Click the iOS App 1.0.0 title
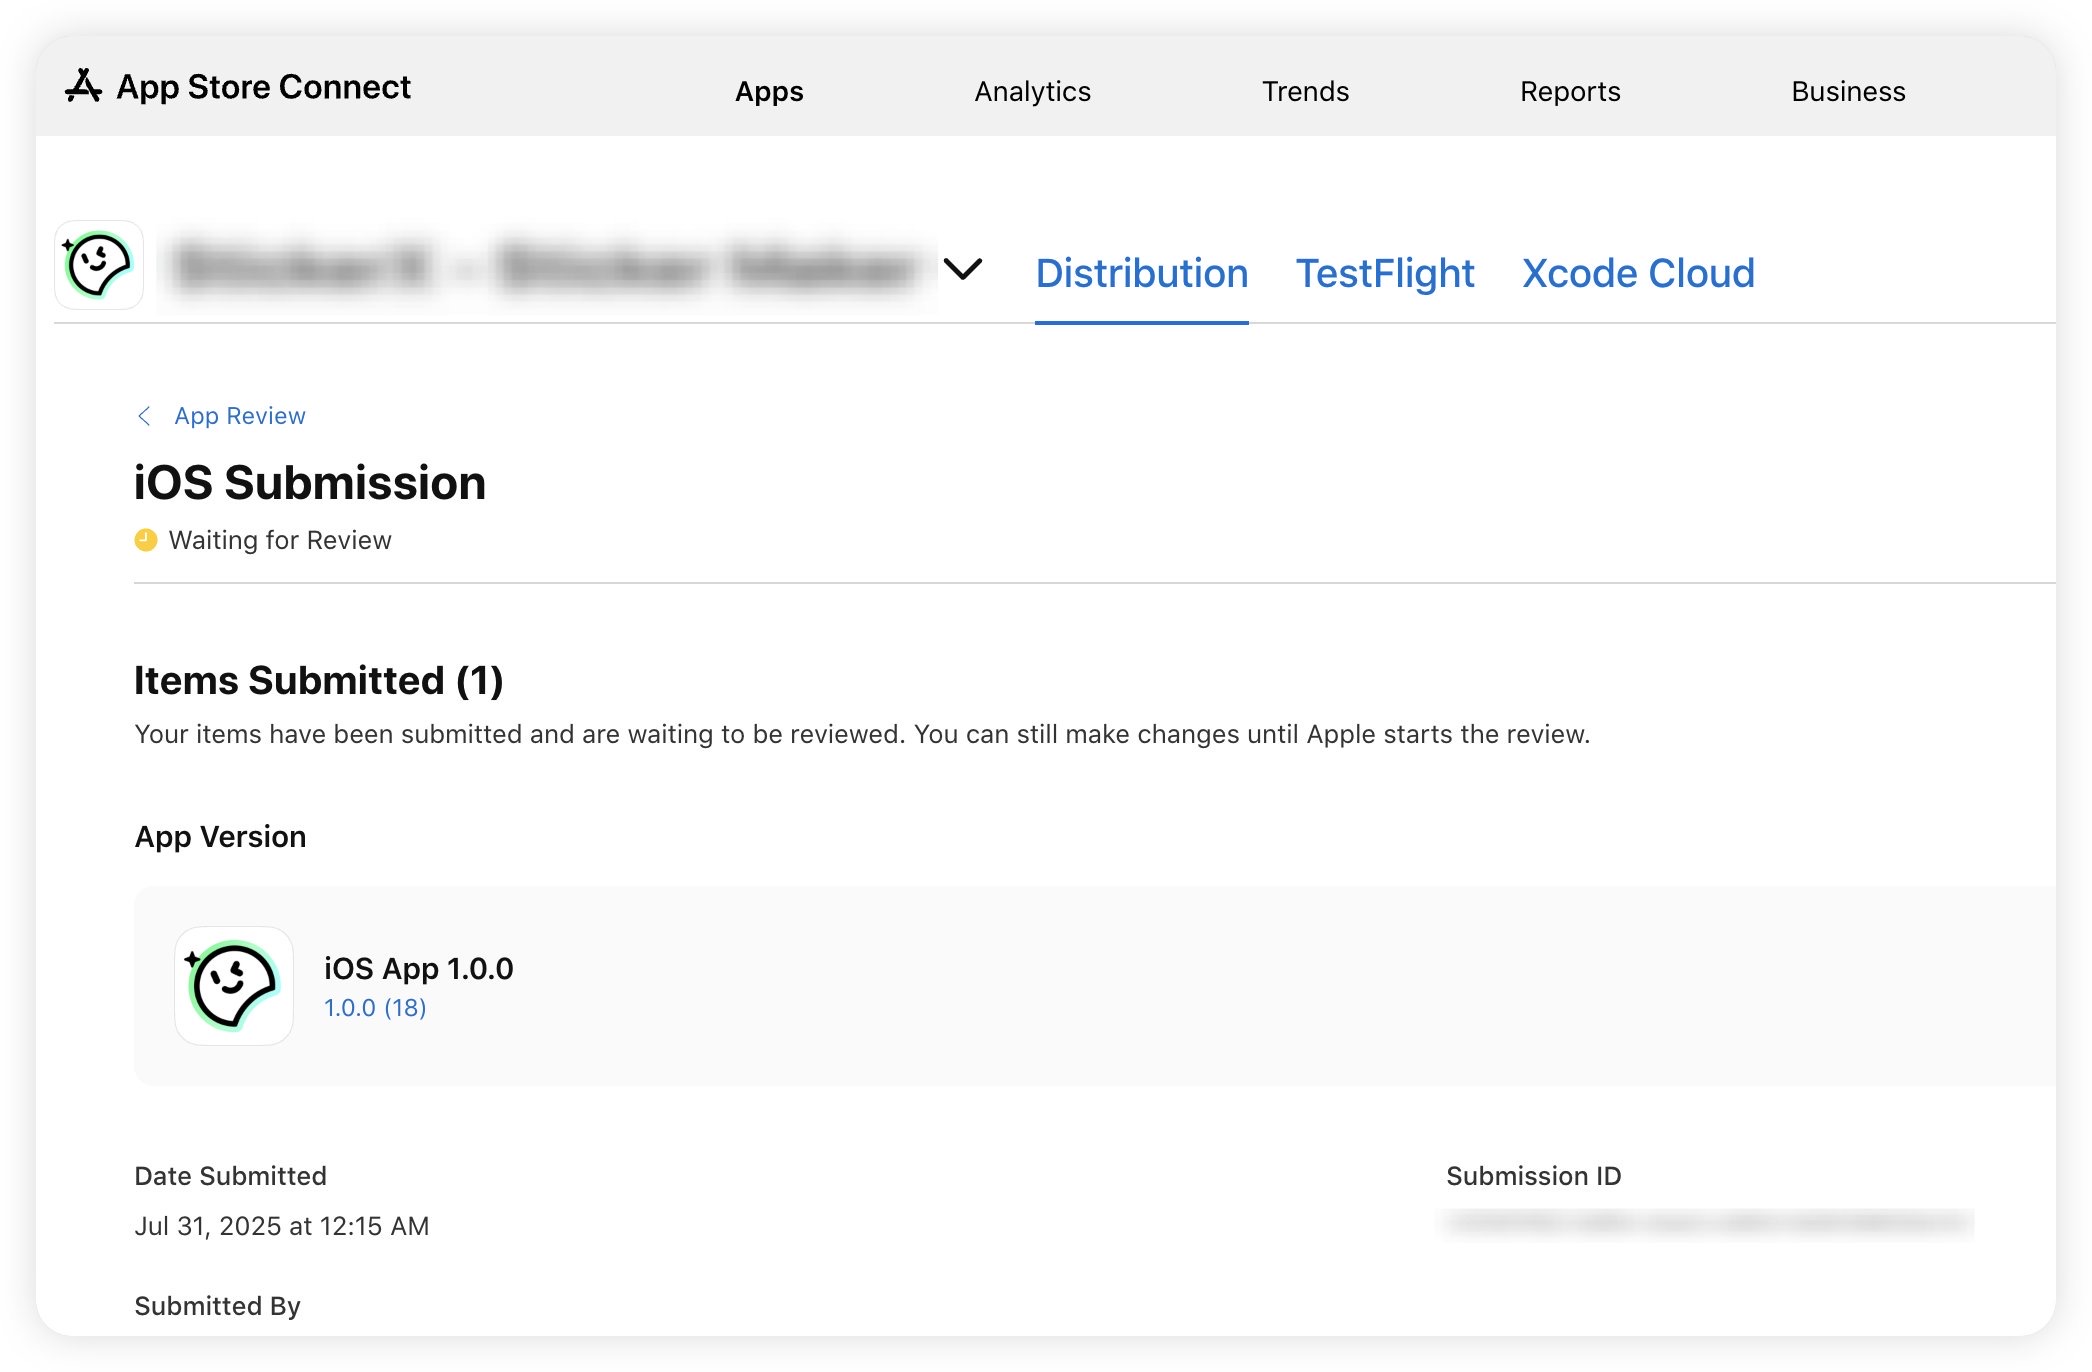2092x1372 pixels. (x=418, y=968)
